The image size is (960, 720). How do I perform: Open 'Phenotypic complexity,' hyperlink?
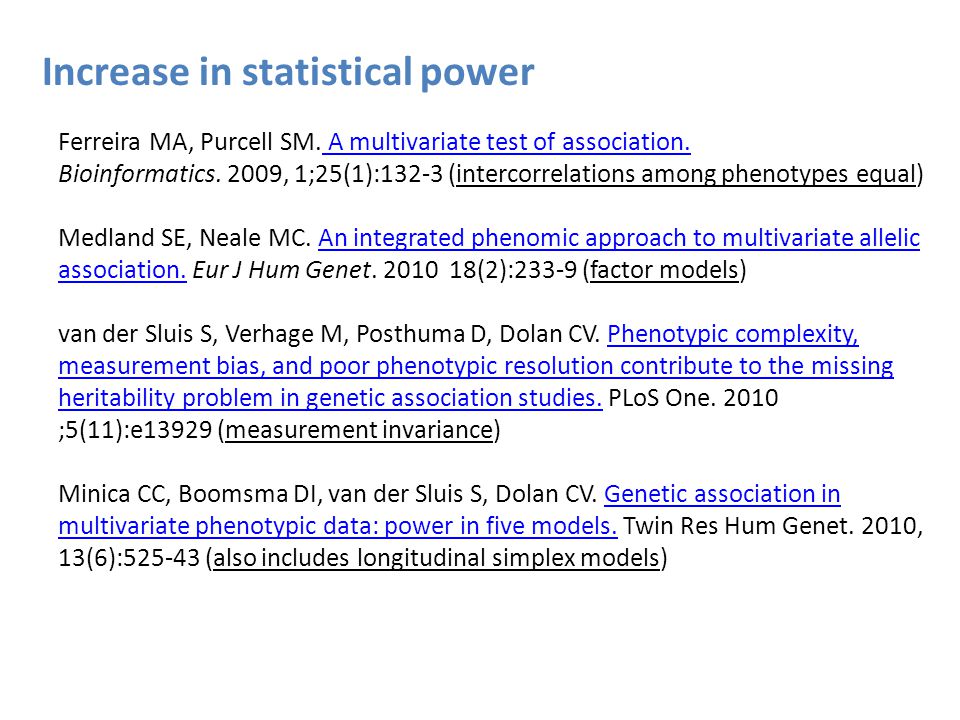[x=733, y=334]
